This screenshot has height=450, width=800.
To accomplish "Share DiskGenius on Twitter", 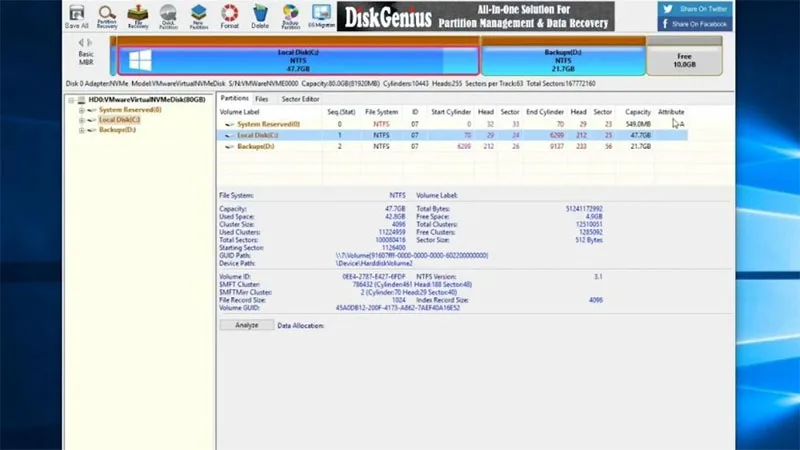I will click(x=695, y=9).
